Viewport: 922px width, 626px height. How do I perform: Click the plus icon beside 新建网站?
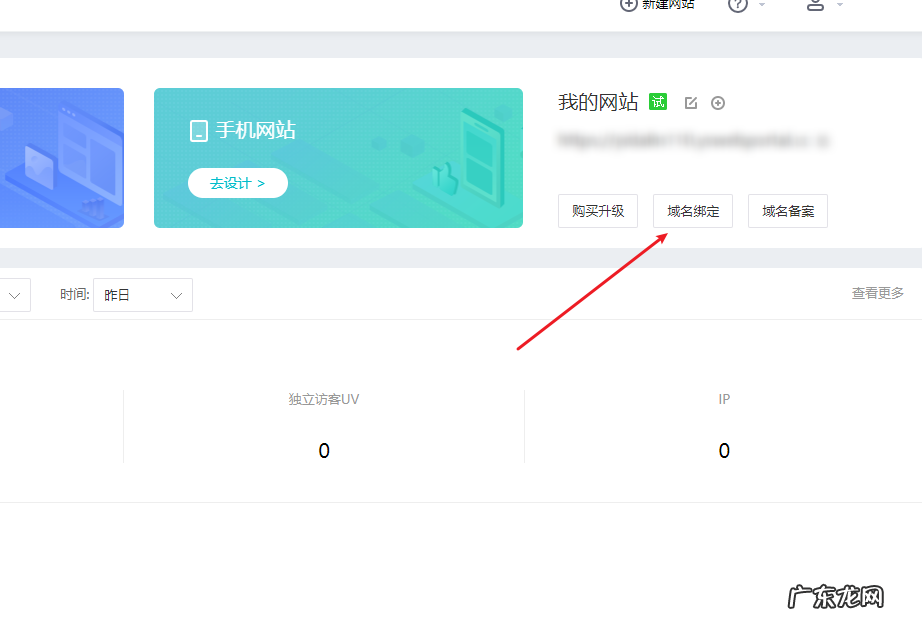tap(628, 5)
